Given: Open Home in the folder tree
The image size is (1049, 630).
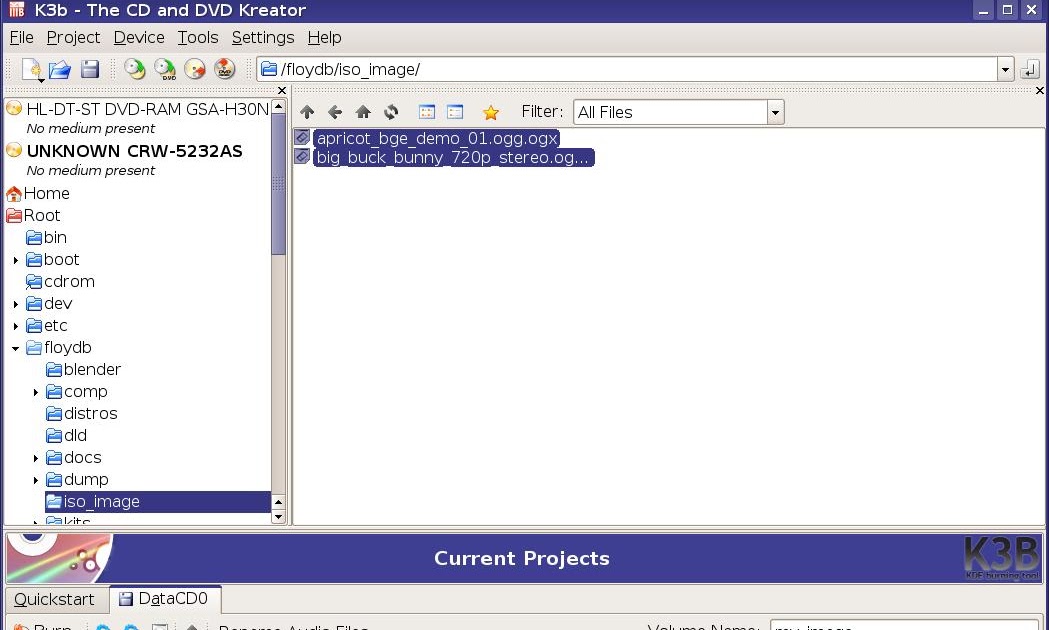Looking at the screenshot, I should point(46,193).
